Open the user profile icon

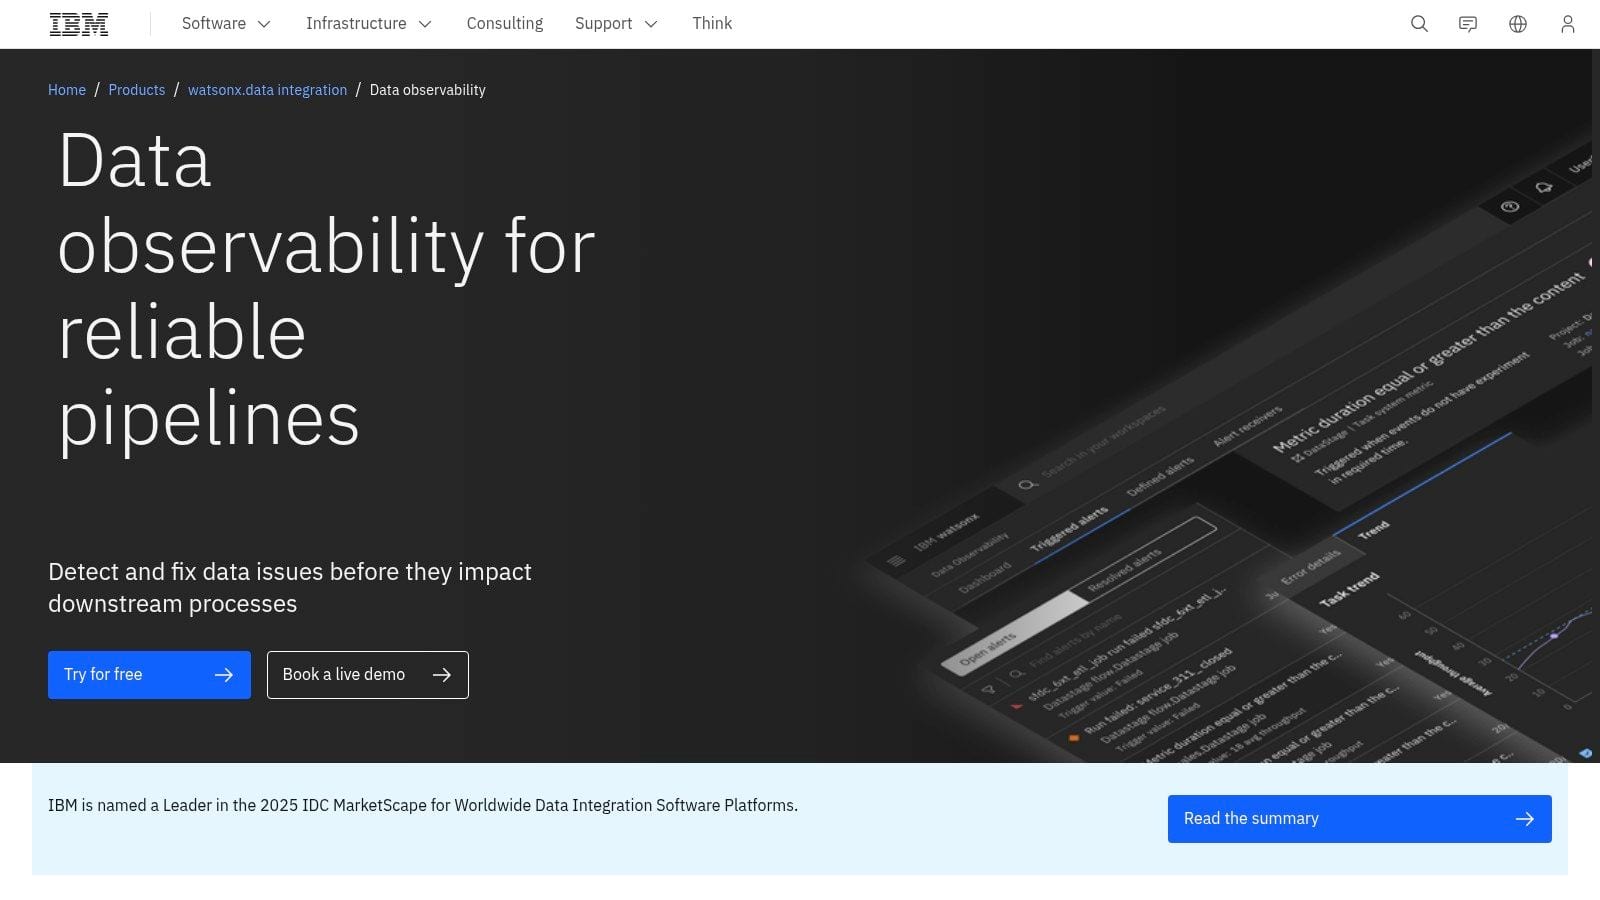[x=1568, y=24]
